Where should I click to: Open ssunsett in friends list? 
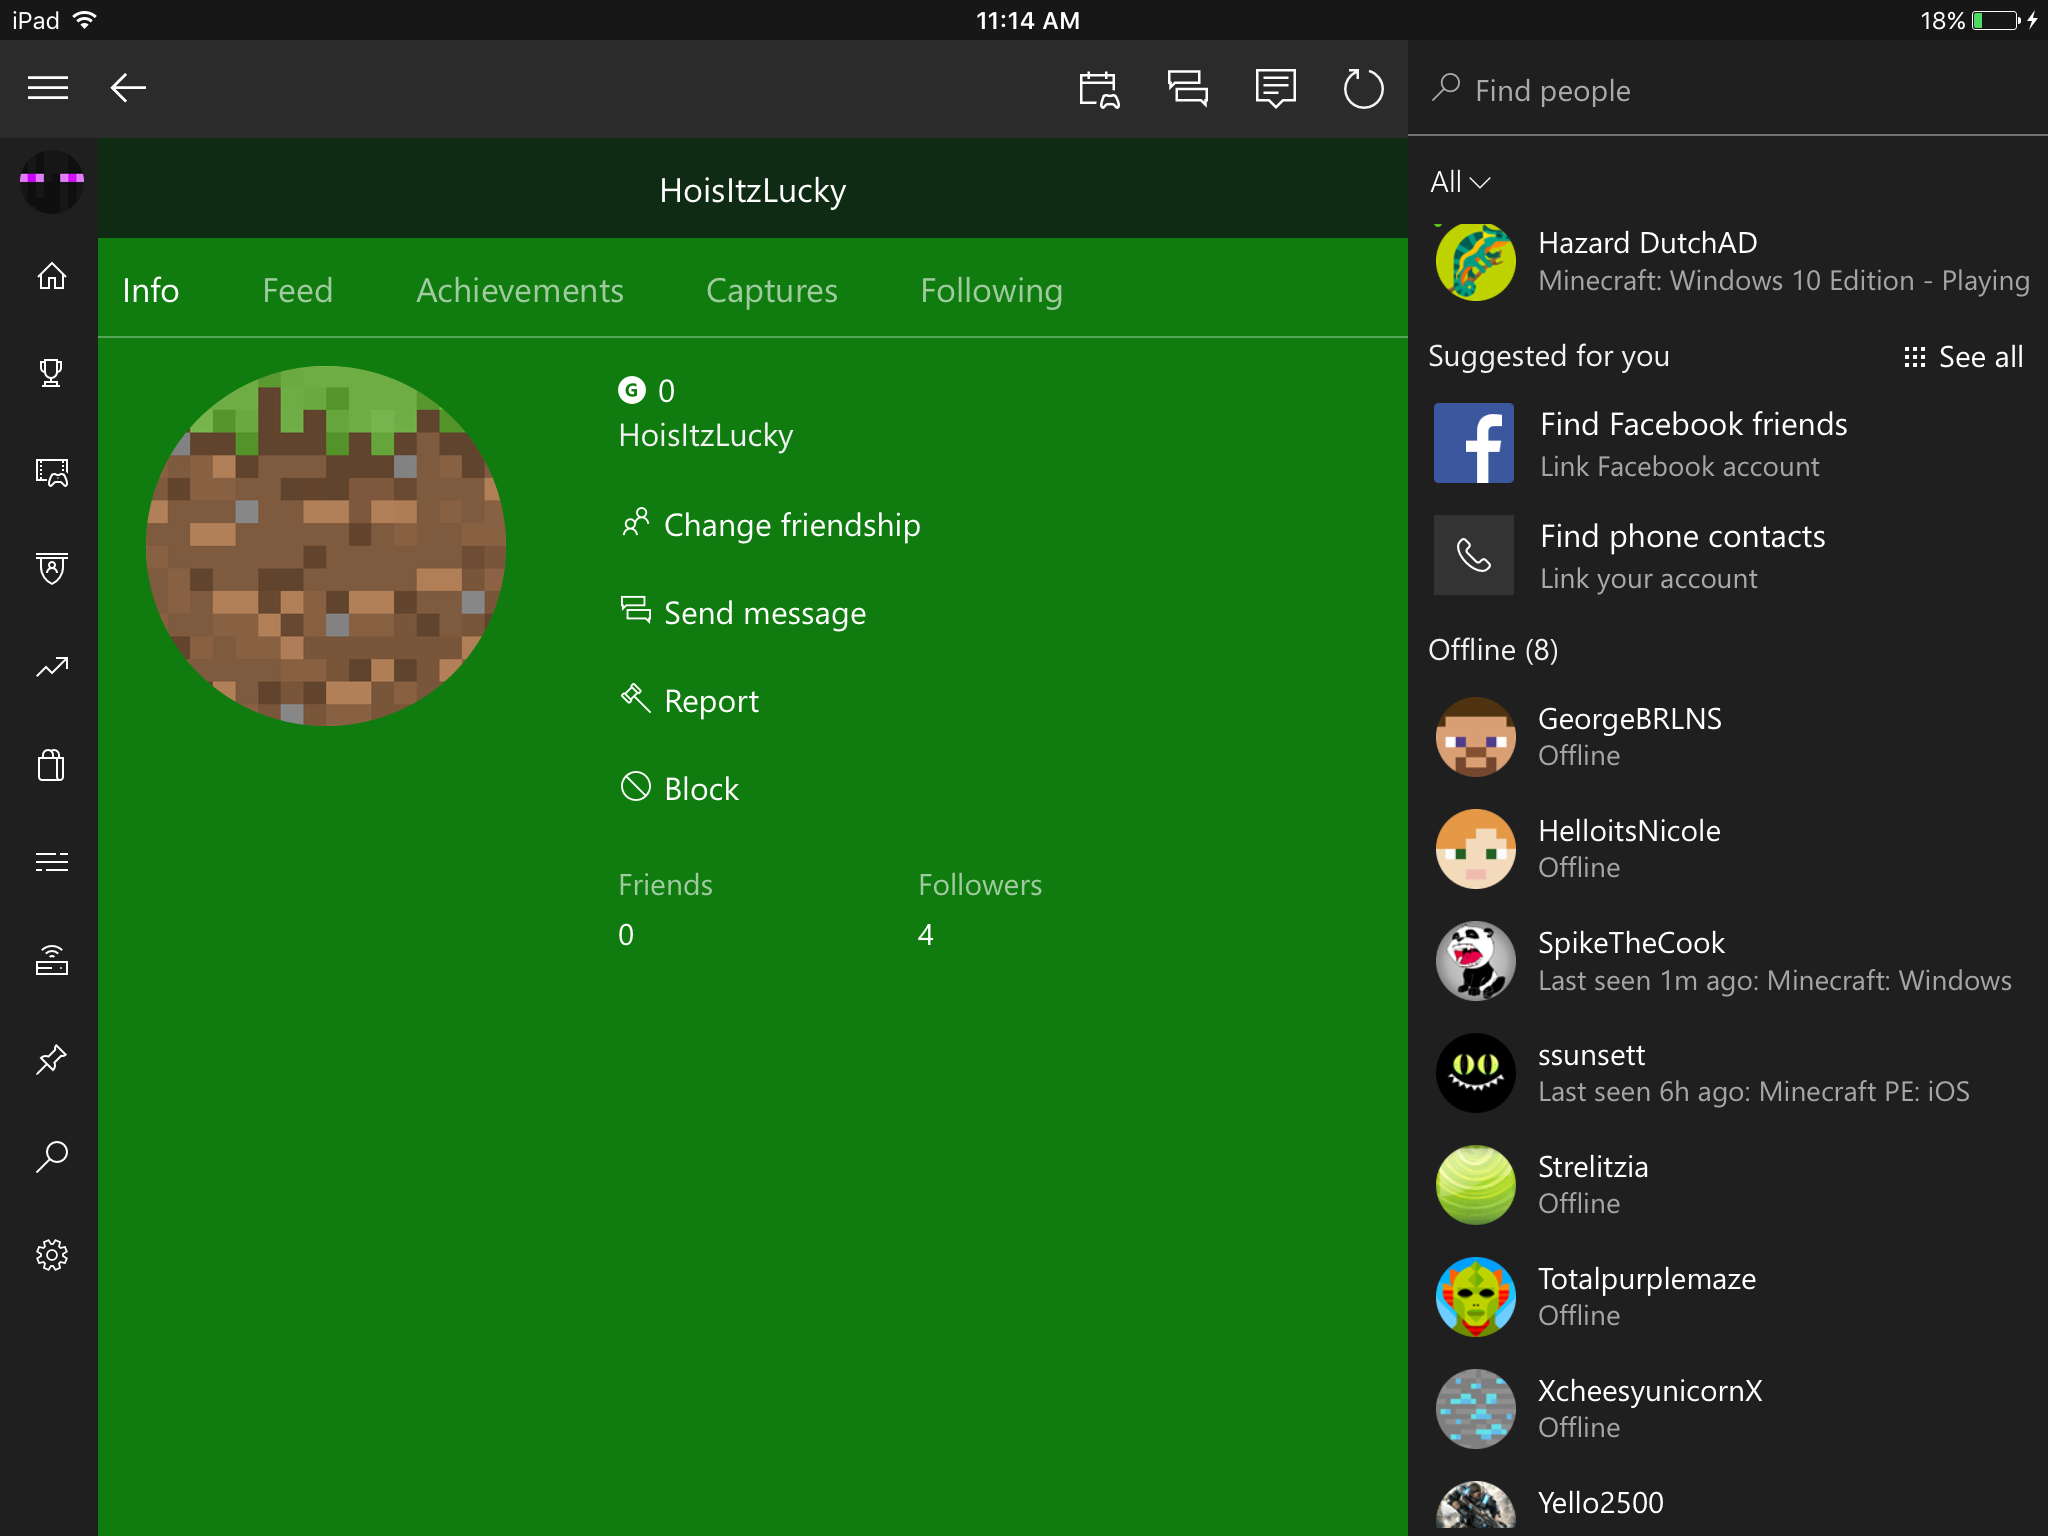click(1728, 1073)
